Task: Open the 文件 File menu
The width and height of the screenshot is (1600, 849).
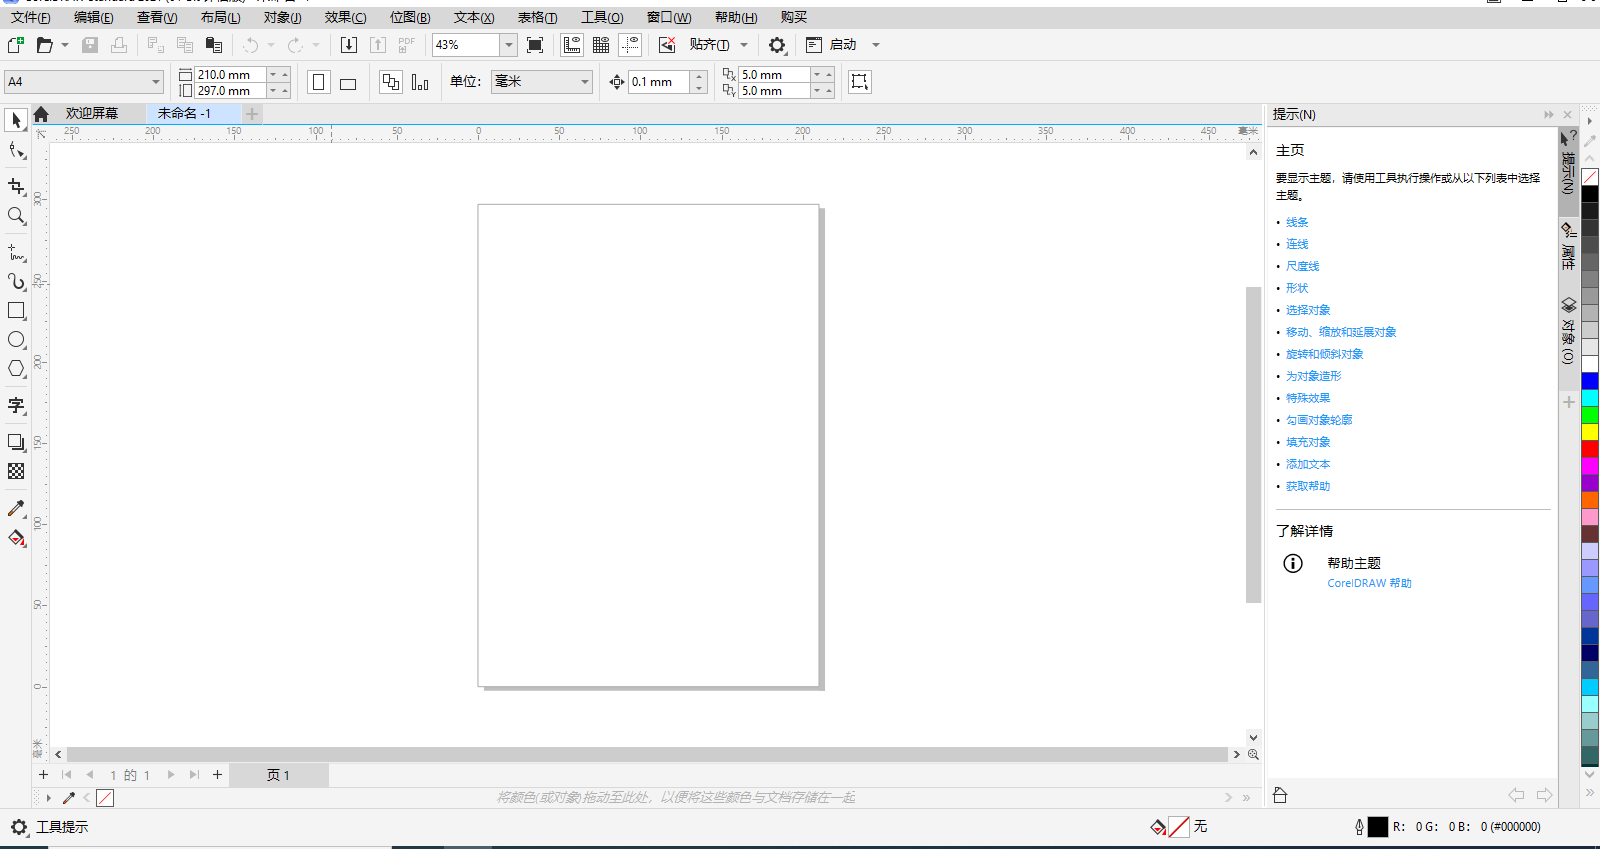Action: pos(30,18)
